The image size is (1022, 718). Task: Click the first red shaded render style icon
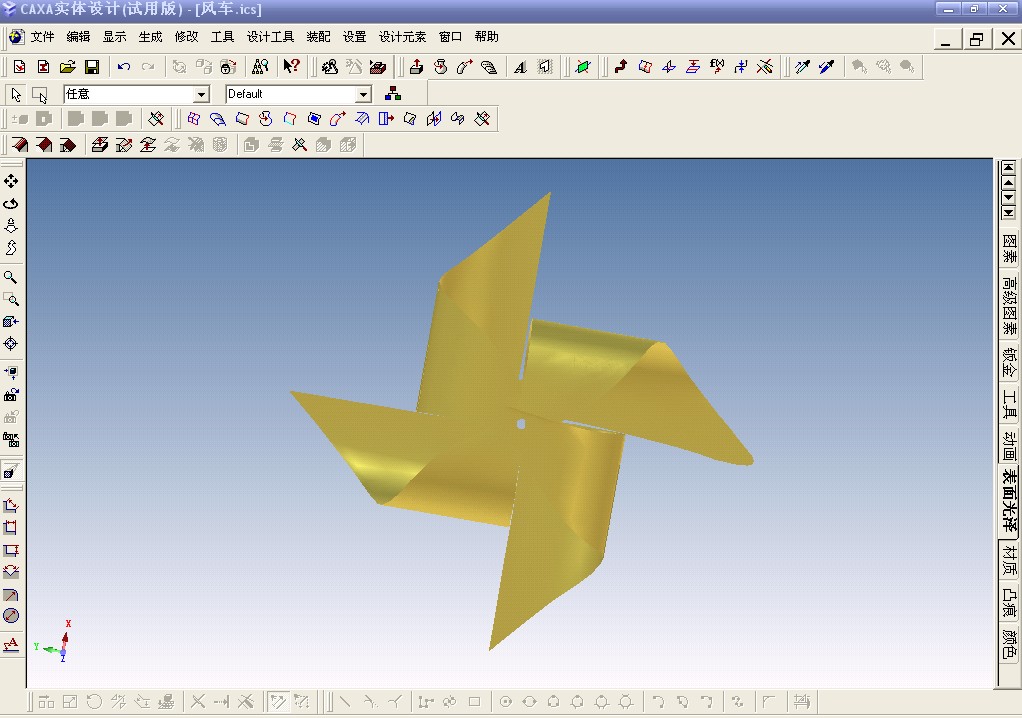click(20, 145)
